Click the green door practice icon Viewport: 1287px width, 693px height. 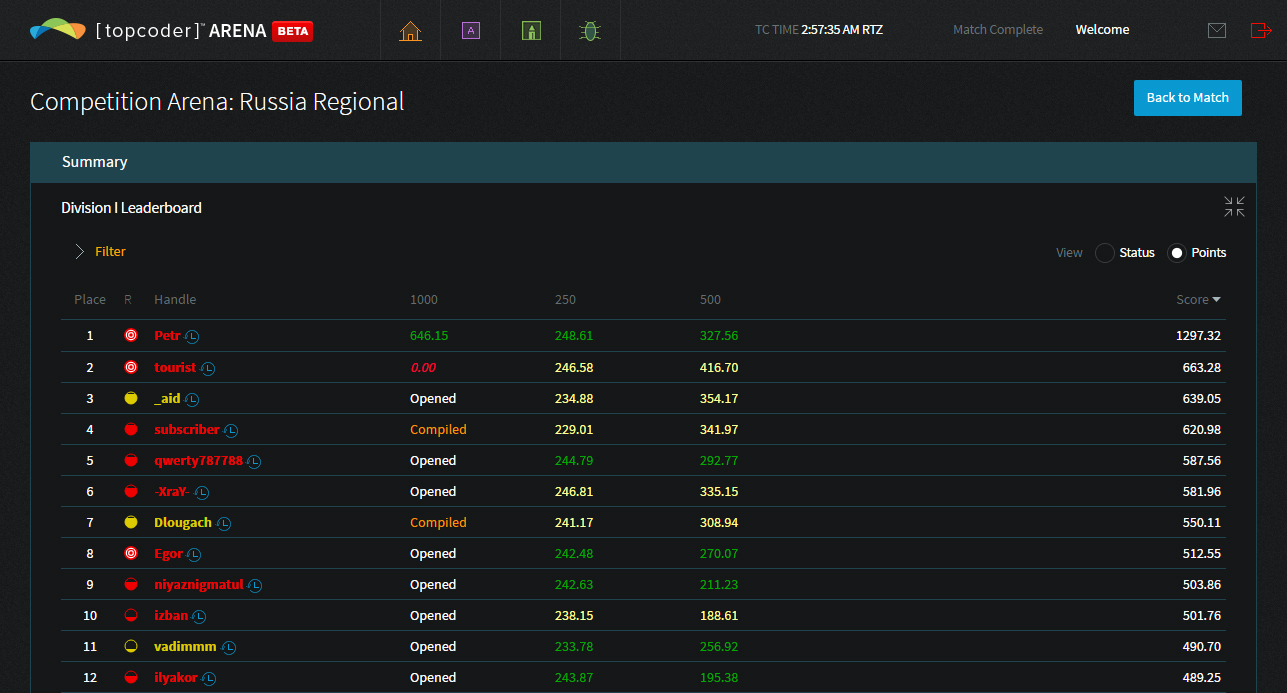(x=531, y=31)
